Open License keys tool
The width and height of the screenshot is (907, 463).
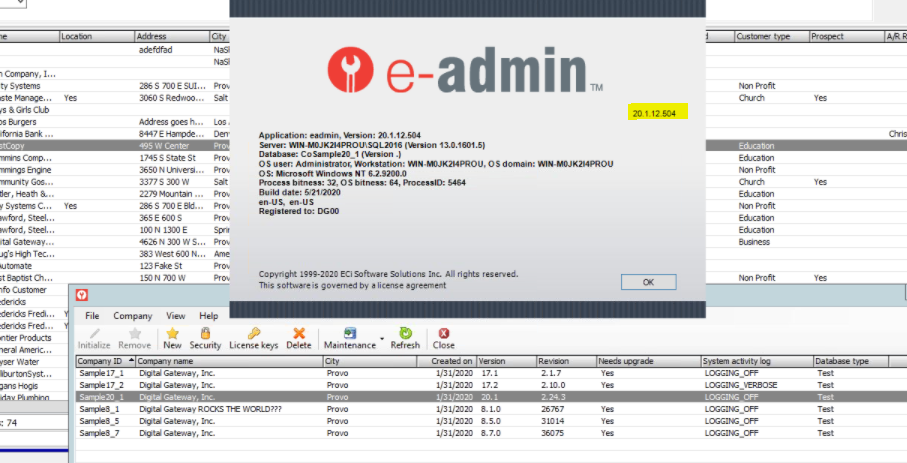253,338
